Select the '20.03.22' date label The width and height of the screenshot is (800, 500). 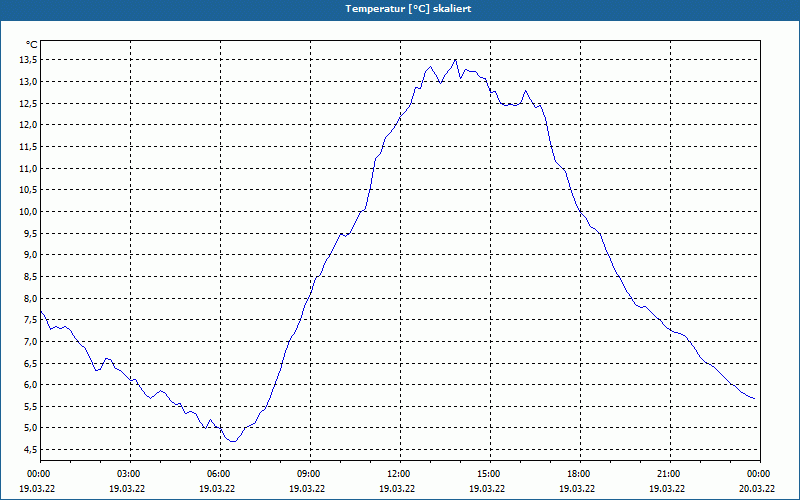757,488
